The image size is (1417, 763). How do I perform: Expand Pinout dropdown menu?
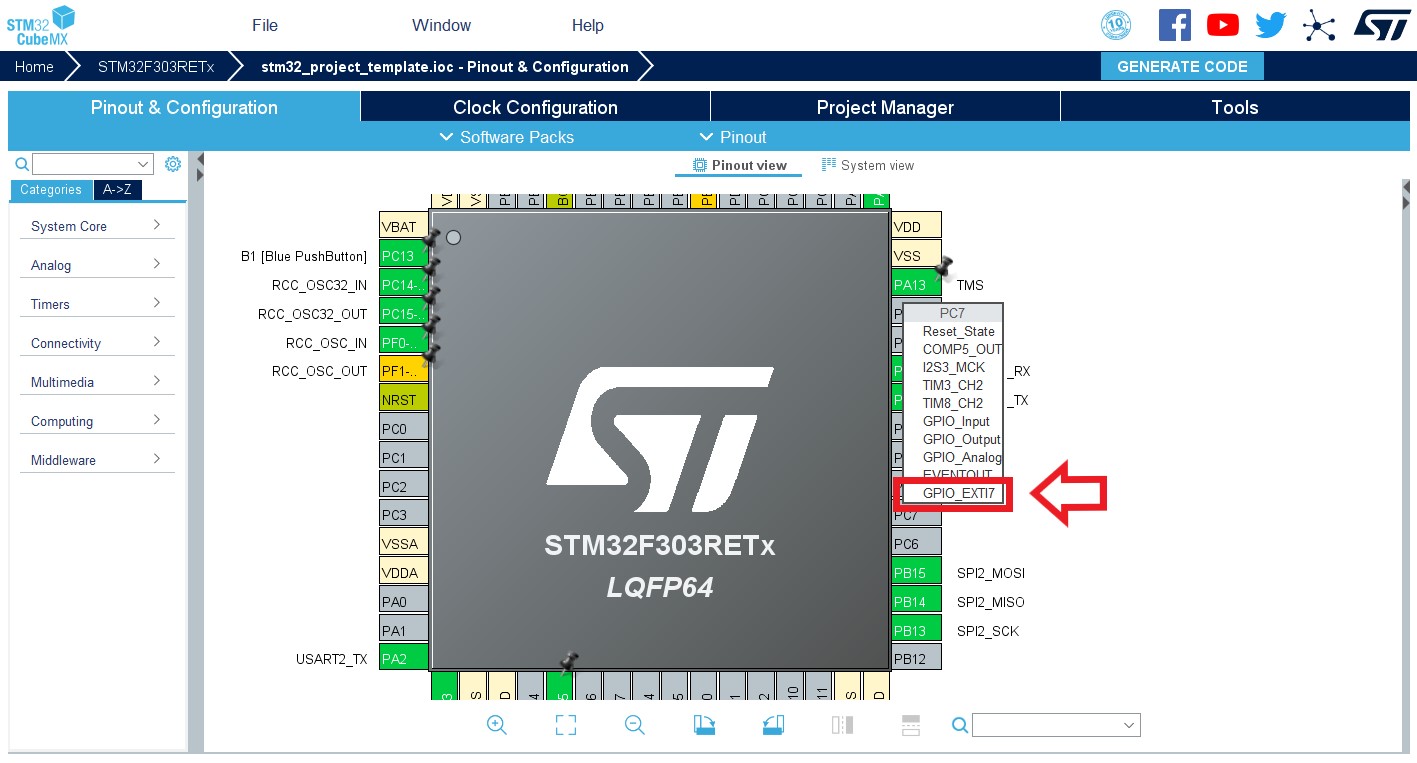732,137
